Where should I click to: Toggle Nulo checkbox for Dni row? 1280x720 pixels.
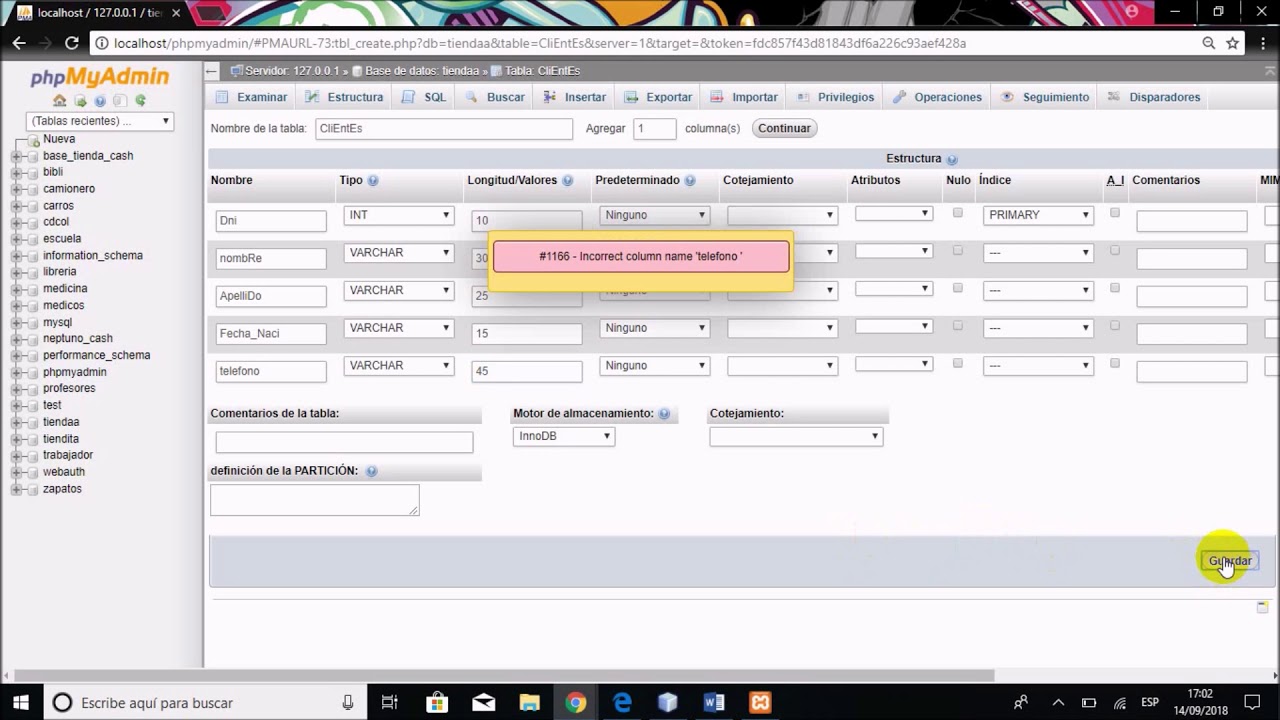point(958,213)
